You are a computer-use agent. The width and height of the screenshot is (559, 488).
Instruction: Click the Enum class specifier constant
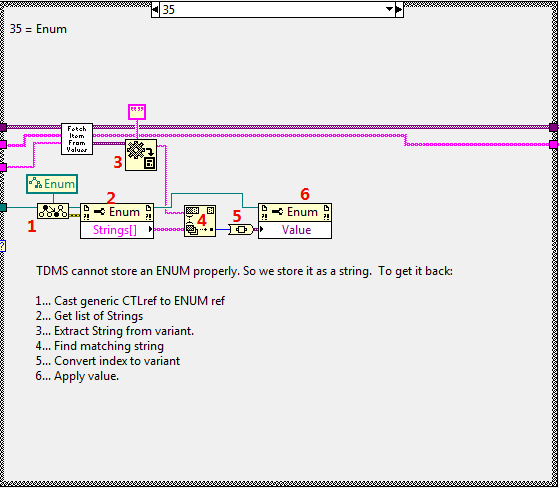pos(52,184)
